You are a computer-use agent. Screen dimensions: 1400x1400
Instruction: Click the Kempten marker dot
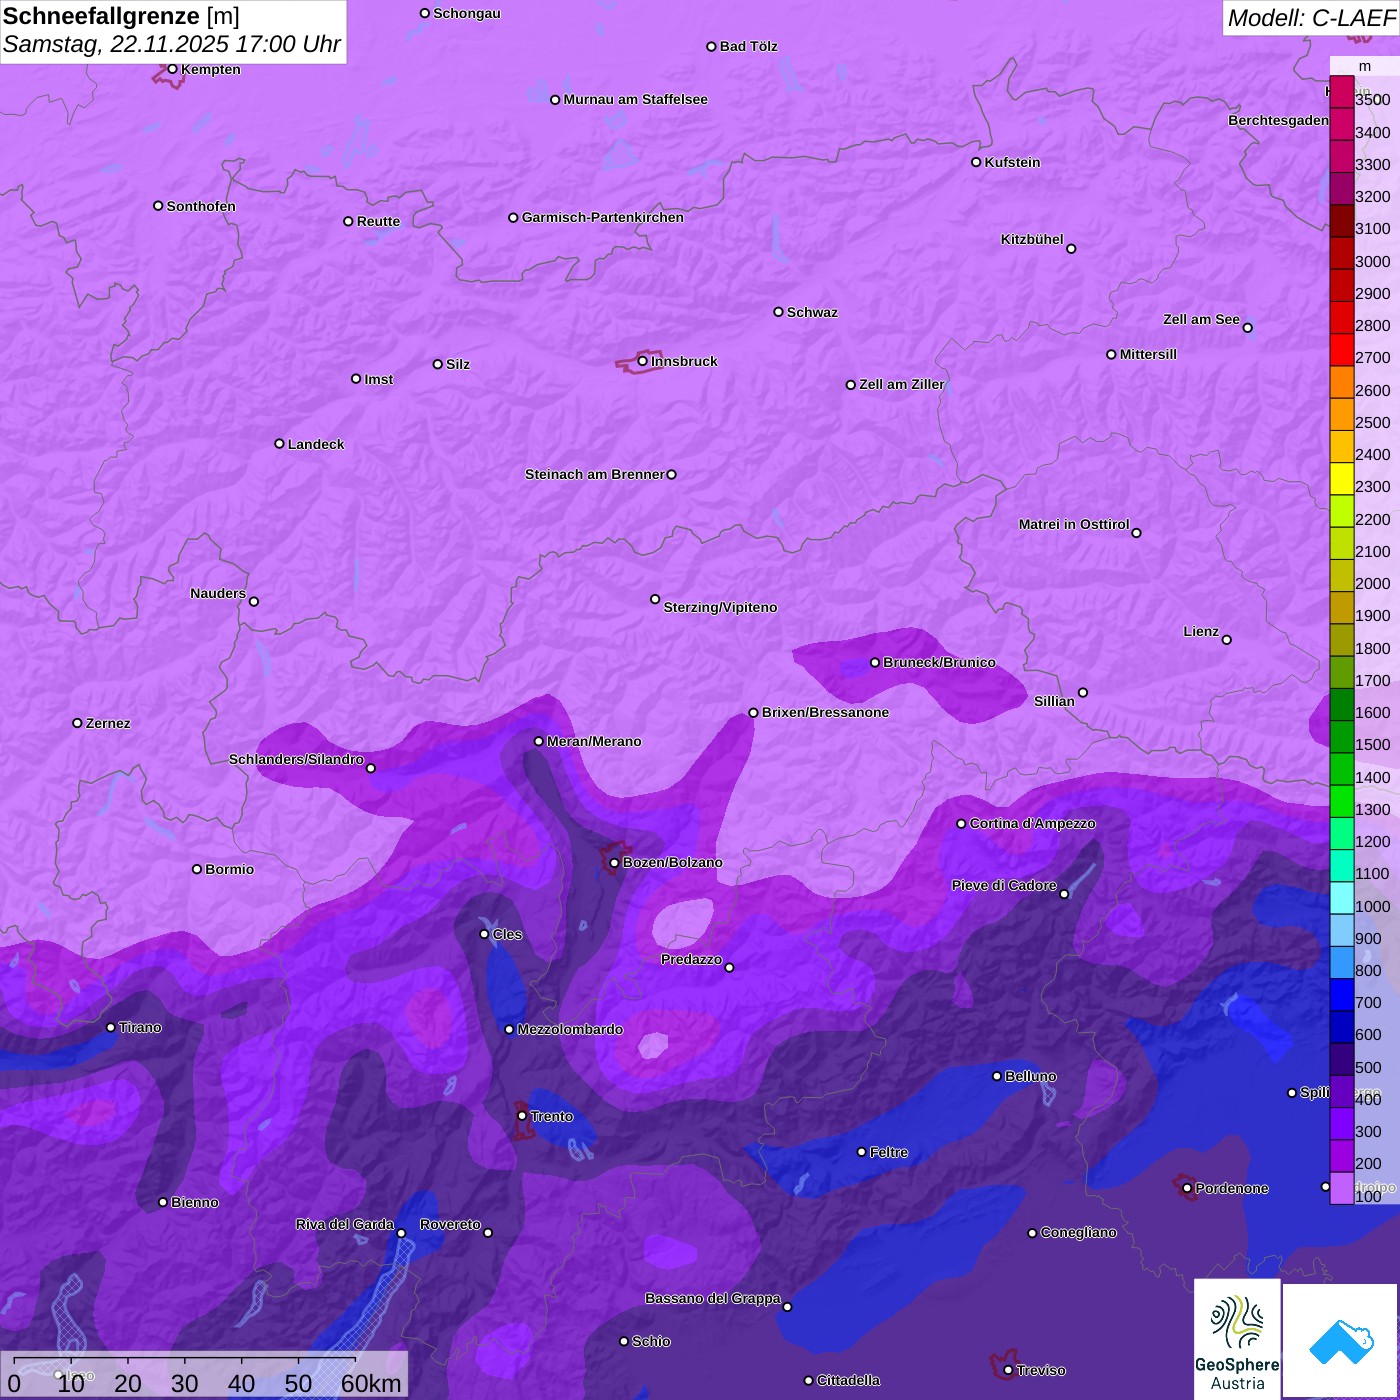[173, 69]
